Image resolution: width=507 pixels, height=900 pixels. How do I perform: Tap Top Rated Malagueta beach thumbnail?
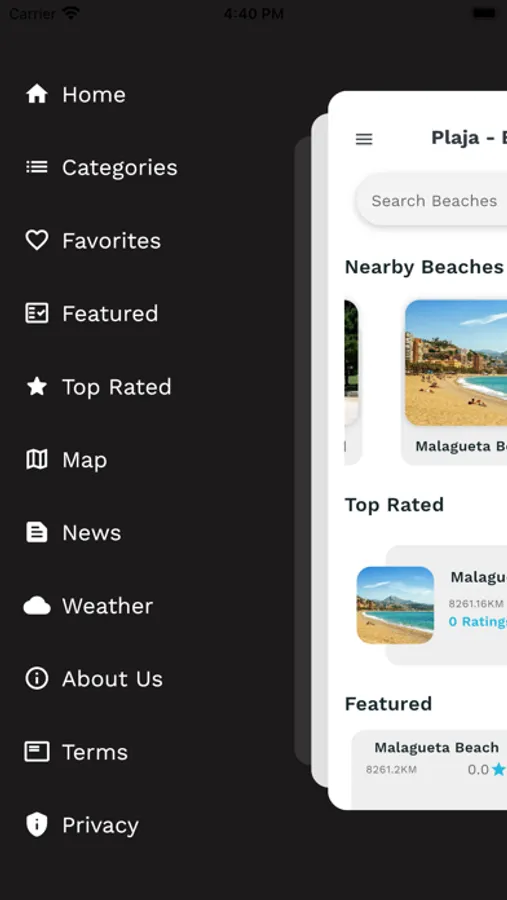pyautogui.click(x=395, y=605)
